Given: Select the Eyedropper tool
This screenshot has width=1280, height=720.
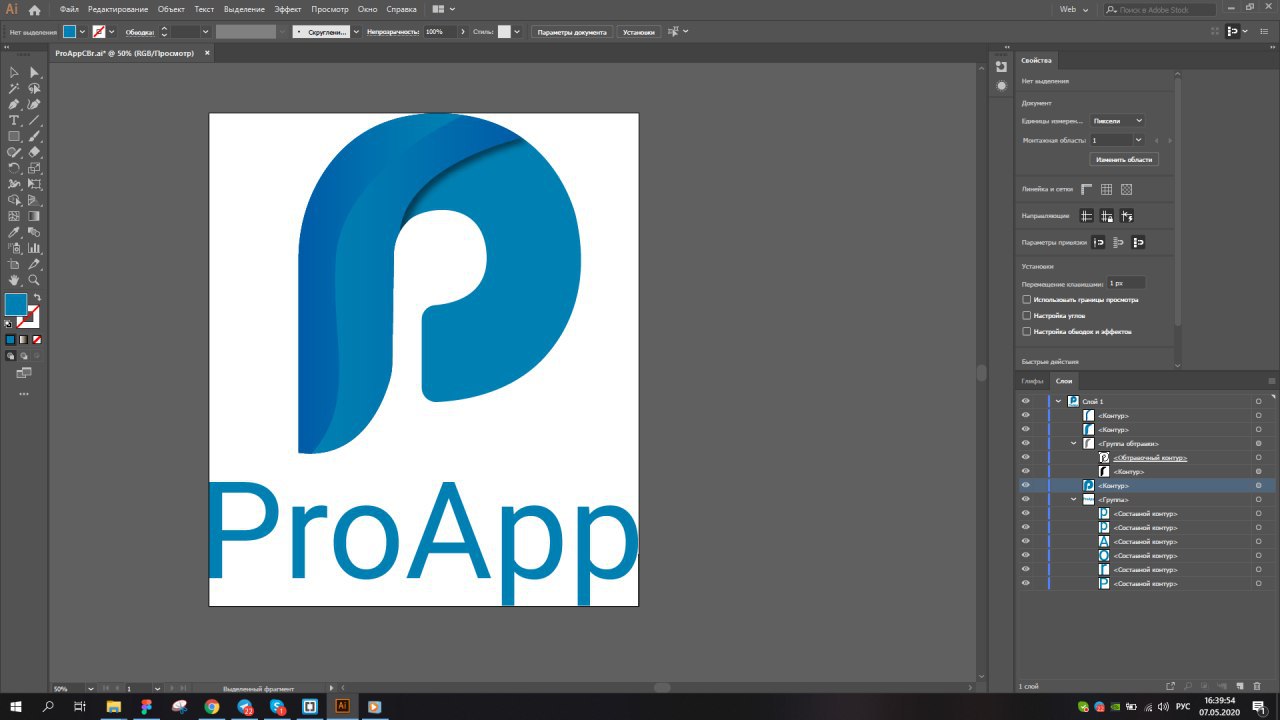Looking at the screenshot, I should pos(14,232).
